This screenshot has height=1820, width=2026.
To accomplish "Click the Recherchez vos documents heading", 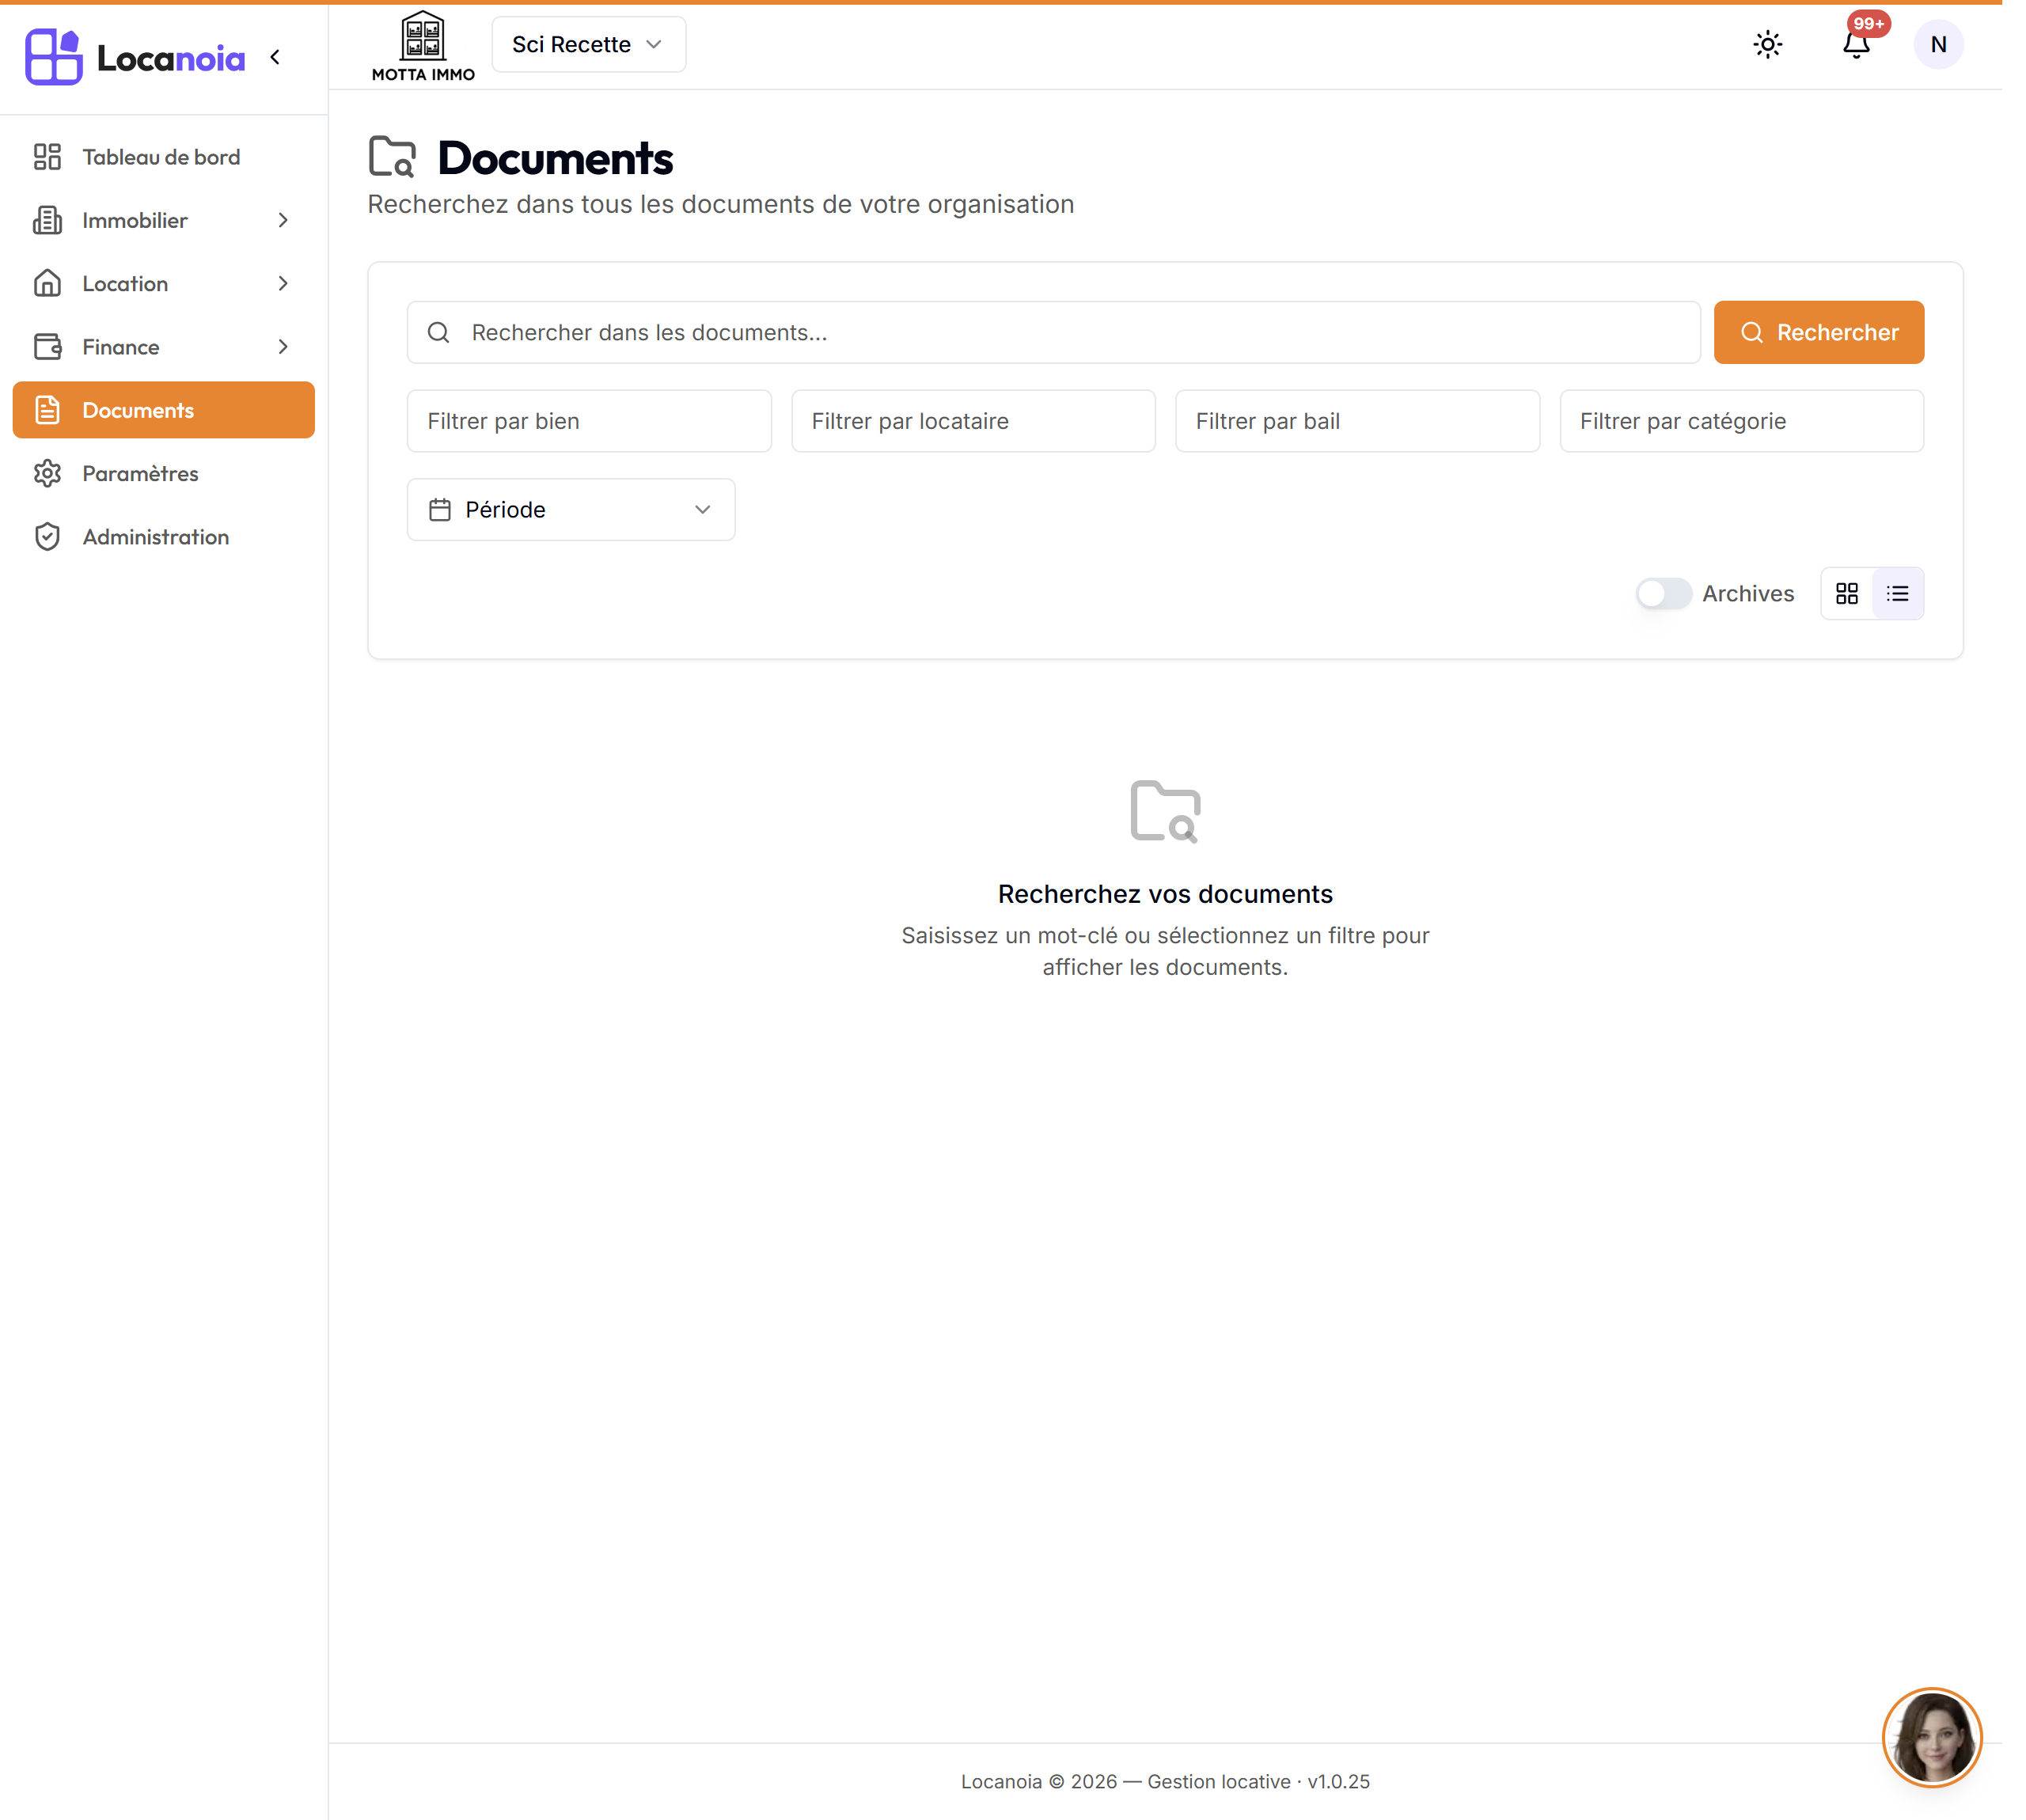I will point(1165,894).
